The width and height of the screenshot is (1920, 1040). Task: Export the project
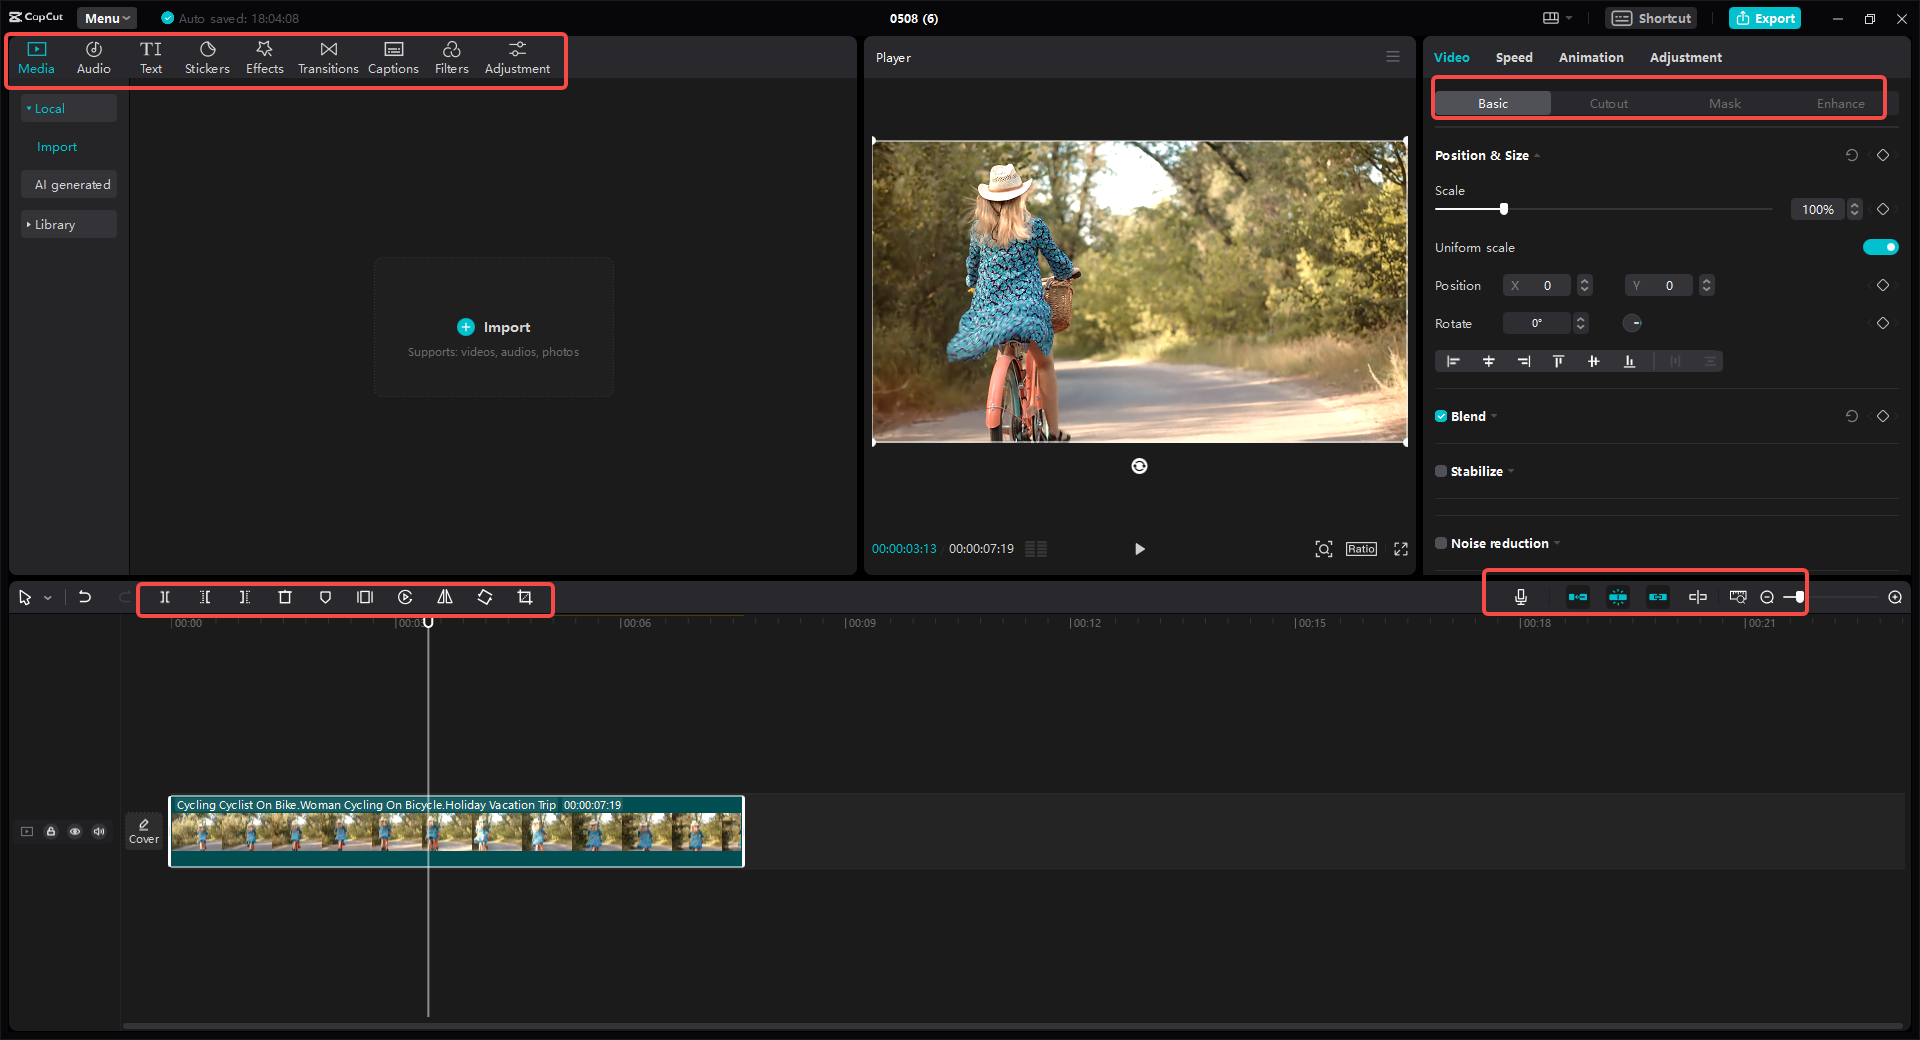point(1764,17)
